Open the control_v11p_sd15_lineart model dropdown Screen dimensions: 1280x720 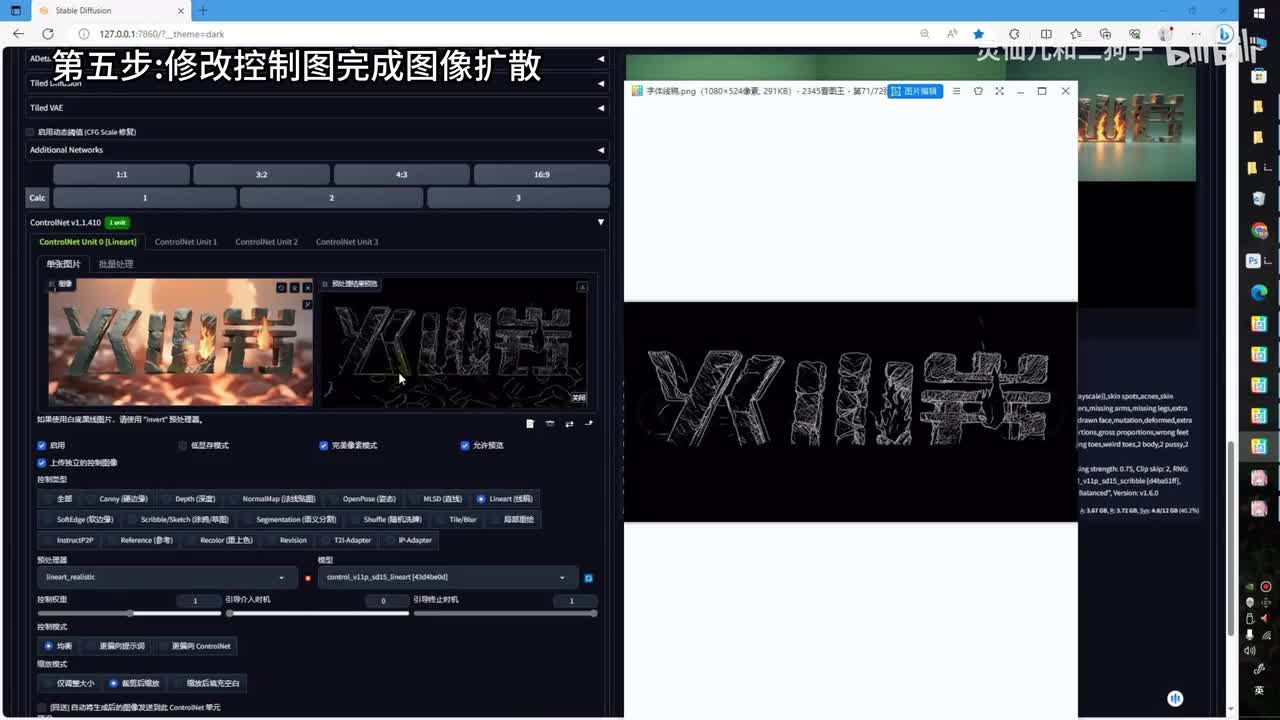(x=446, y=577)
